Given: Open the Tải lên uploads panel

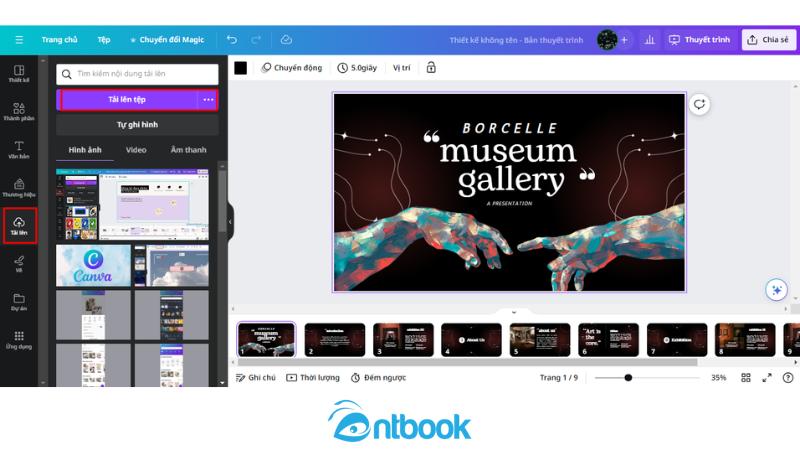Looking at the screenshot, I should [19, 226].
